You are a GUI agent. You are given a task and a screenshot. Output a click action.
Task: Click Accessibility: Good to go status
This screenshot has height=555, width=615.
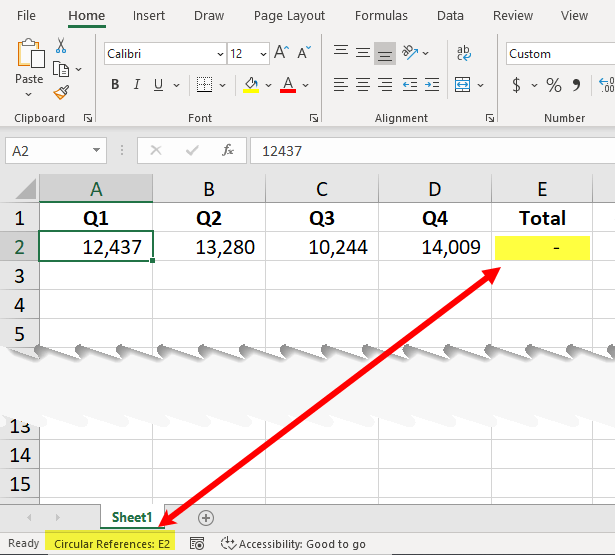pyautogui.click(x=293, y=544)
